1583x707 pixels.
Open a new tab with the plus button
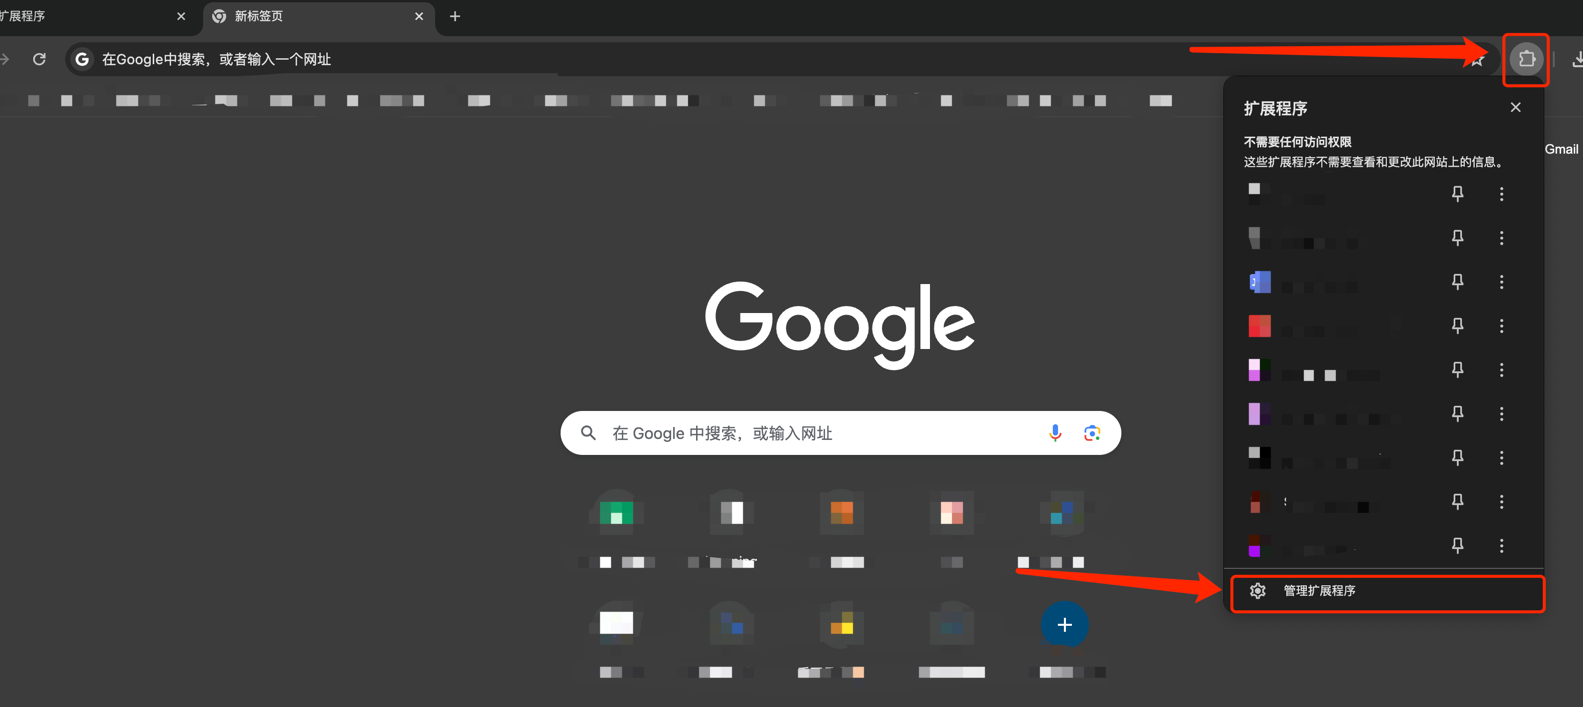click(455, 16)
